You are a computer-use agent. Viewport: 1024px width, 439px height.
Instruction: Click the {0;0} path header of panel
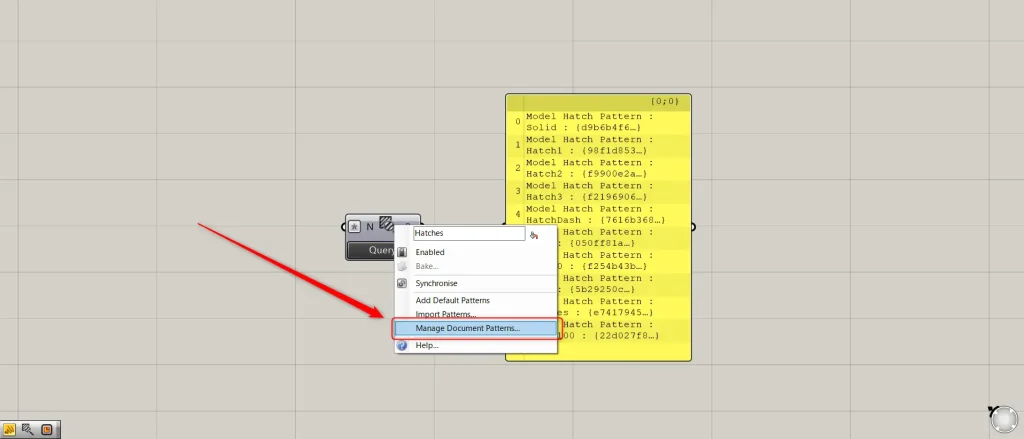(665, 101)
